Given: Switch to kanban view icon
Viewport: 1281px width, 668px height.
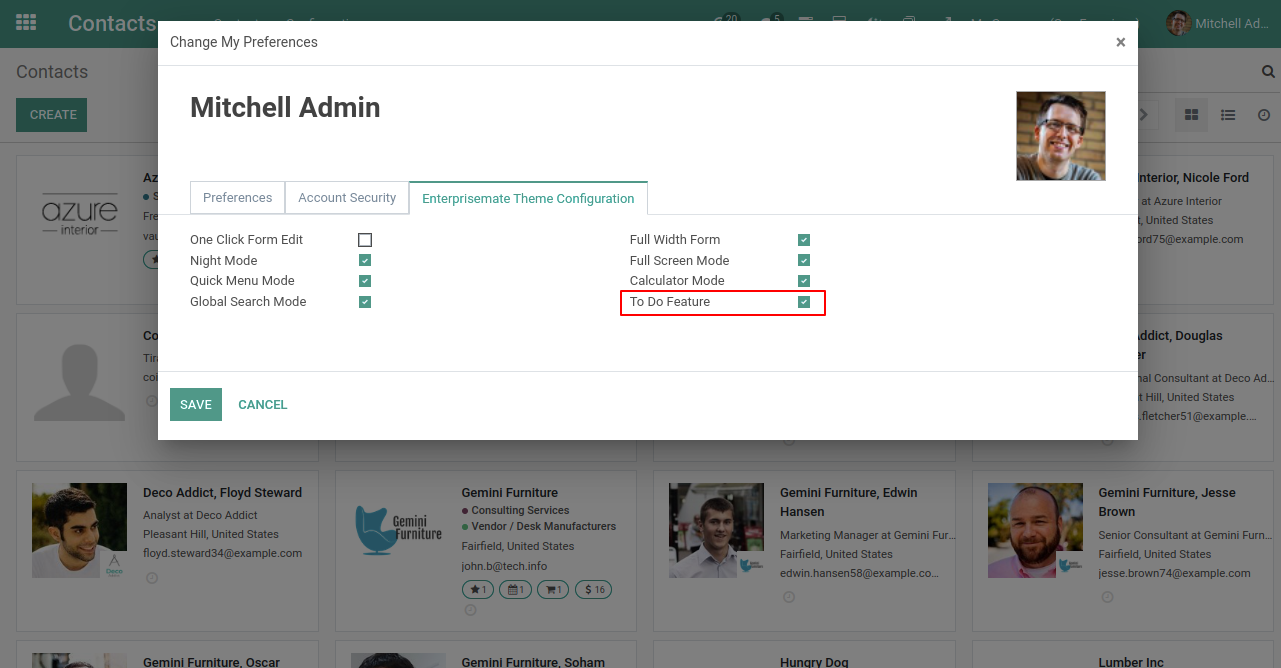Looking at the screenshot, I should point(1191,115).
